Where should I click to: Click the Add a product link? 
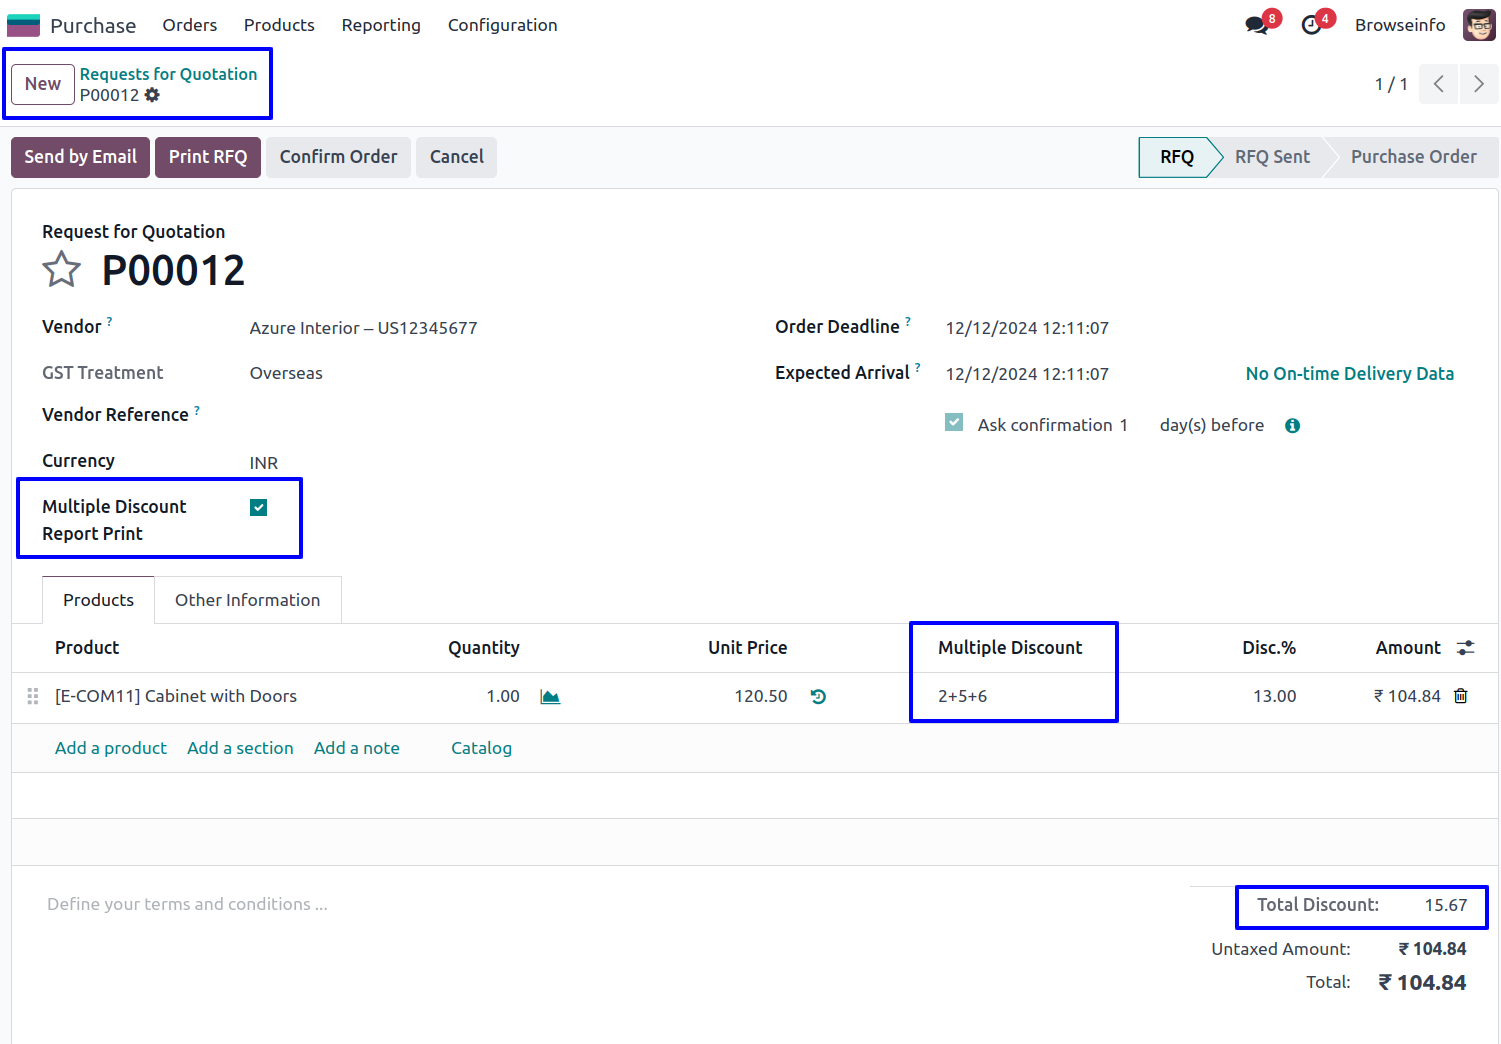[111, 748]
